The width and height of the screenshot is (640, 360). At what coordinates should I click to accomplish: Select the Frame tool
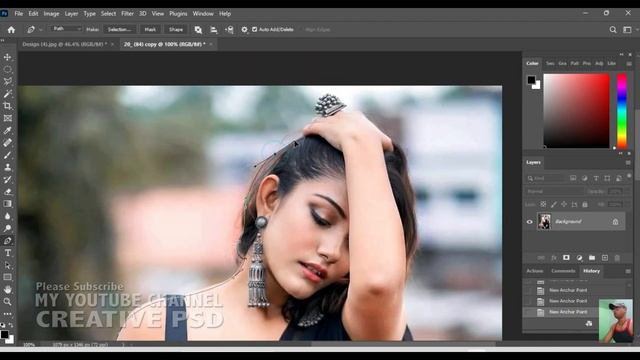pos(7,118)
